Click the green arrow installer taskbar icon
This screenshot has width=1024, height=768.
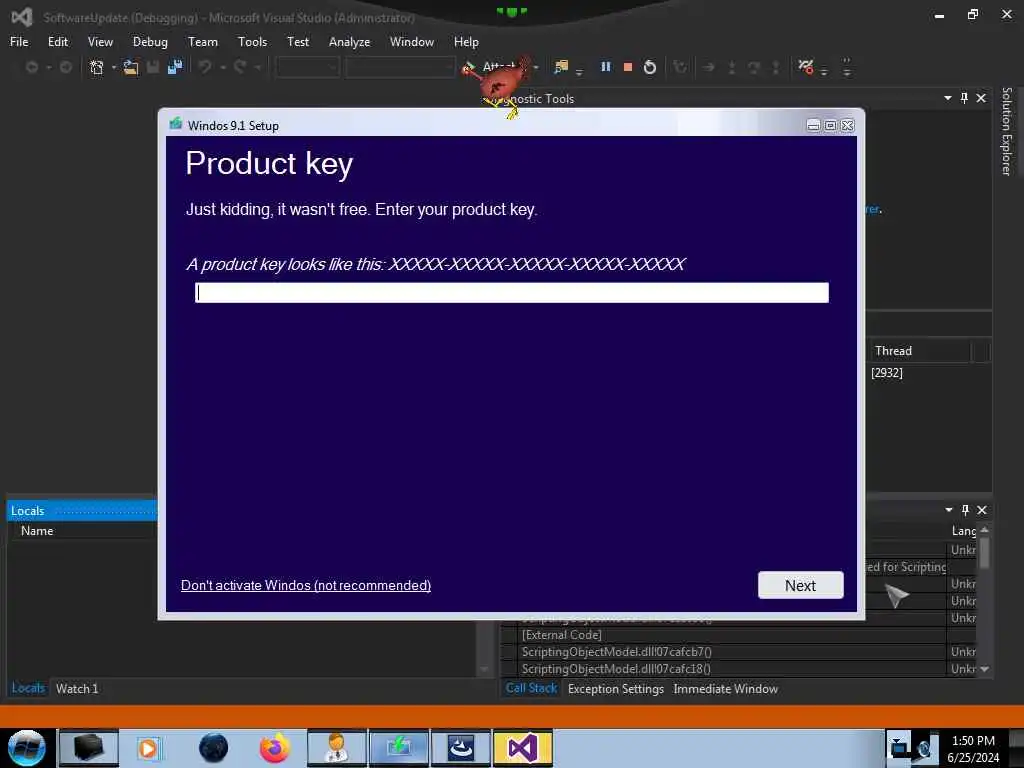pos(399,748)
